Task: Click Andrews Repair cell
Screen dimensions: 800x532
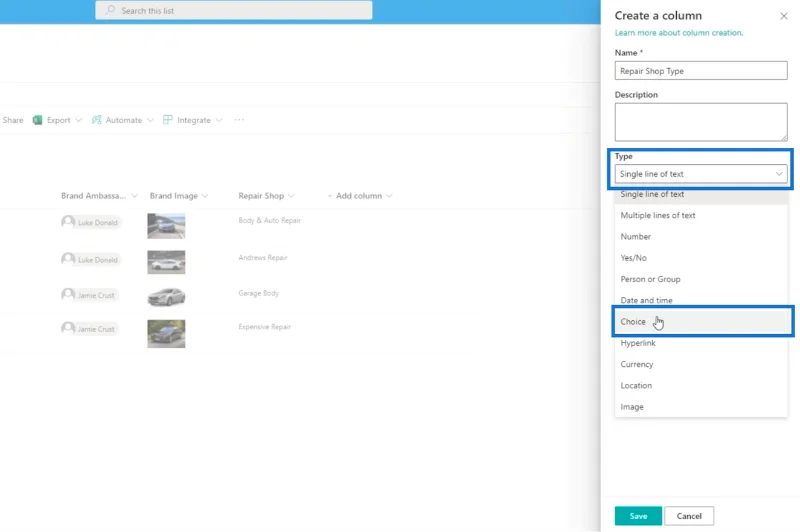Action: pyautogui.click(x=263, y=258)
